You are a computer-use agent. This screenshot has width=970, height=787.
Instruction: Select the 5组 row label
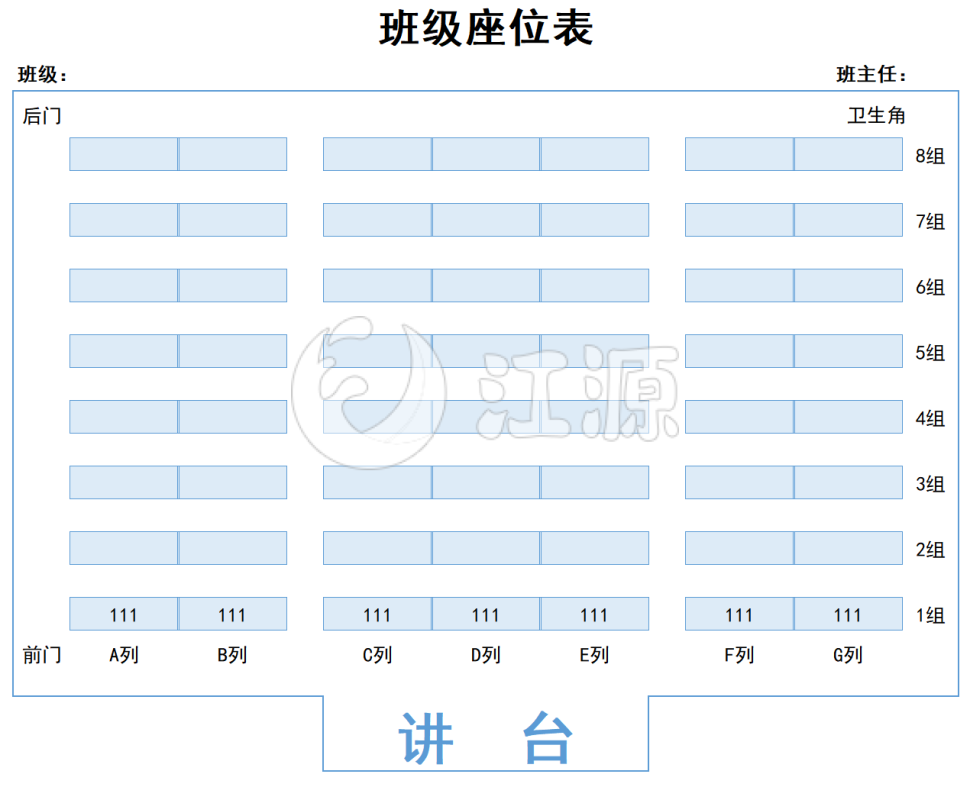click(930, 352)
